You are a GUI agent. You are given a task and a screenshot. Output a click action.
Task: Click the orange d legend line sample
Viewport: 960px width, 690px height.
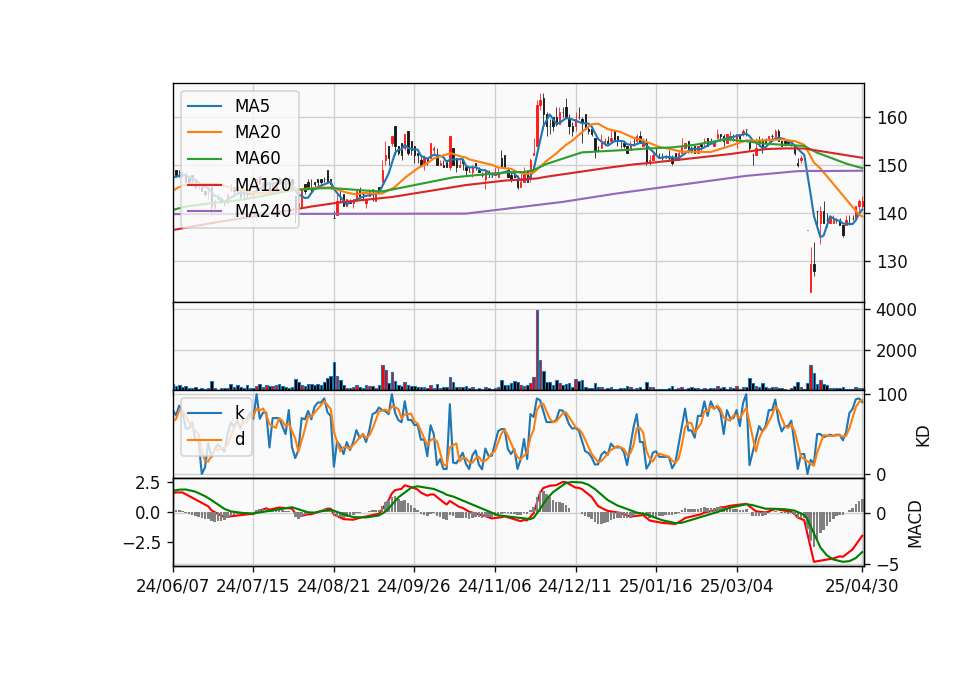pyautogui.click(x=204, y=440)
